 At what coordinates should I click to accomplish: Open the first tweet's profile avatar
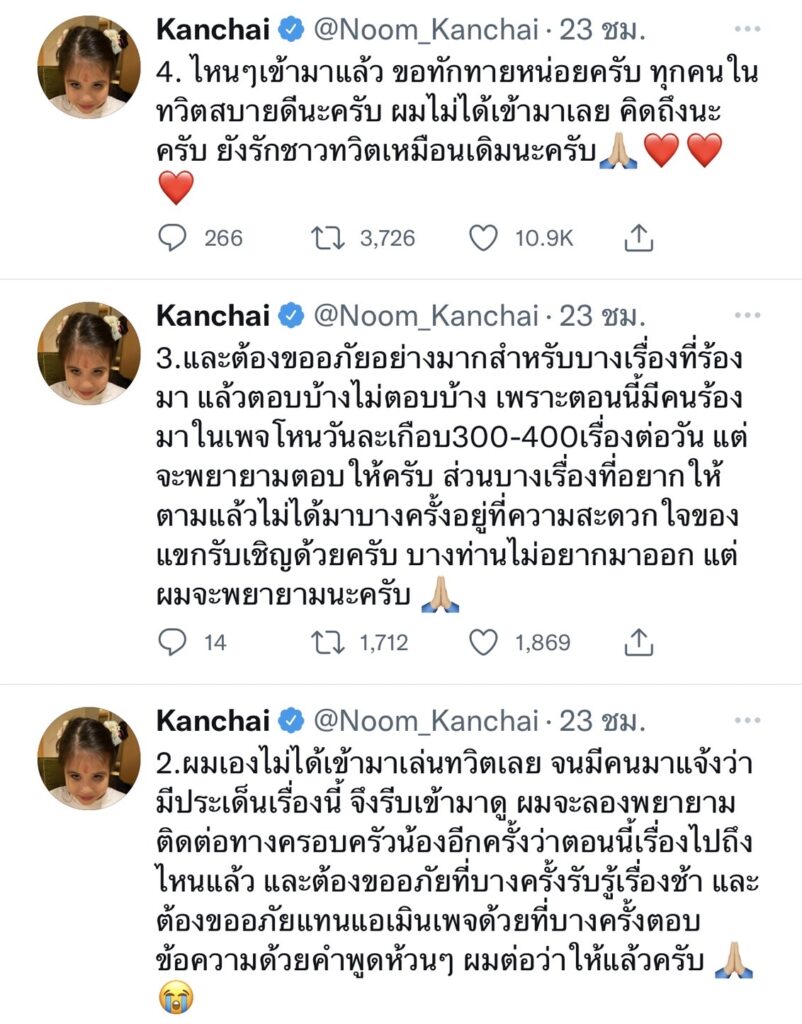tap(89, 66)
